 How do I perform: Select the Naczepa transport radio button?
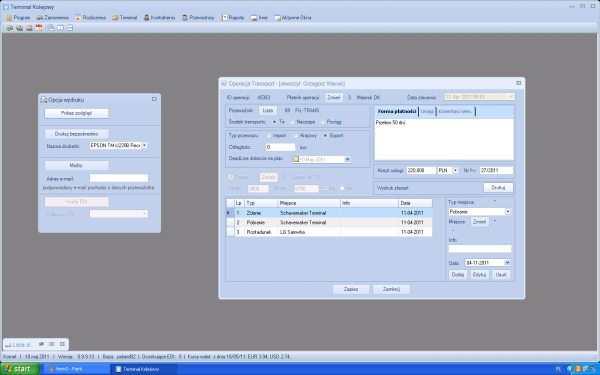point(292,122)
